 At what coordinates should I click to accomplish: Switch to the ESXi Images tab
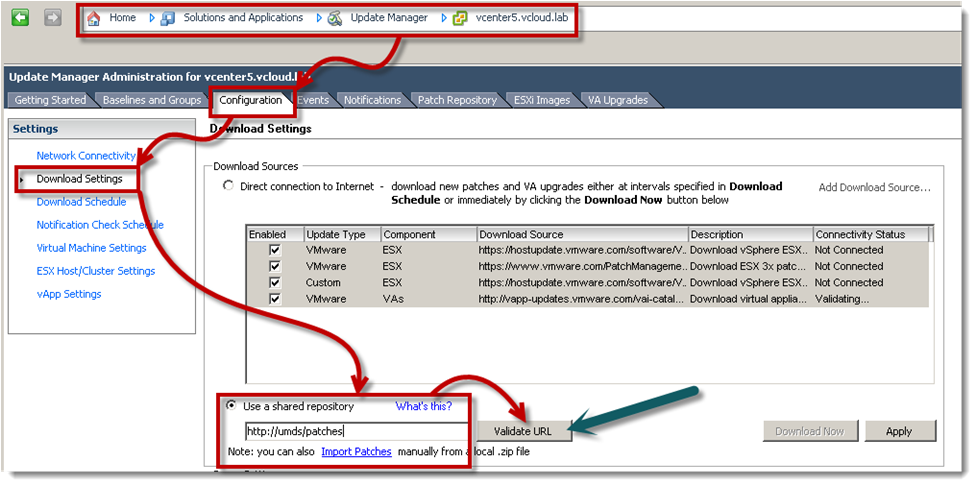(542, 100)
